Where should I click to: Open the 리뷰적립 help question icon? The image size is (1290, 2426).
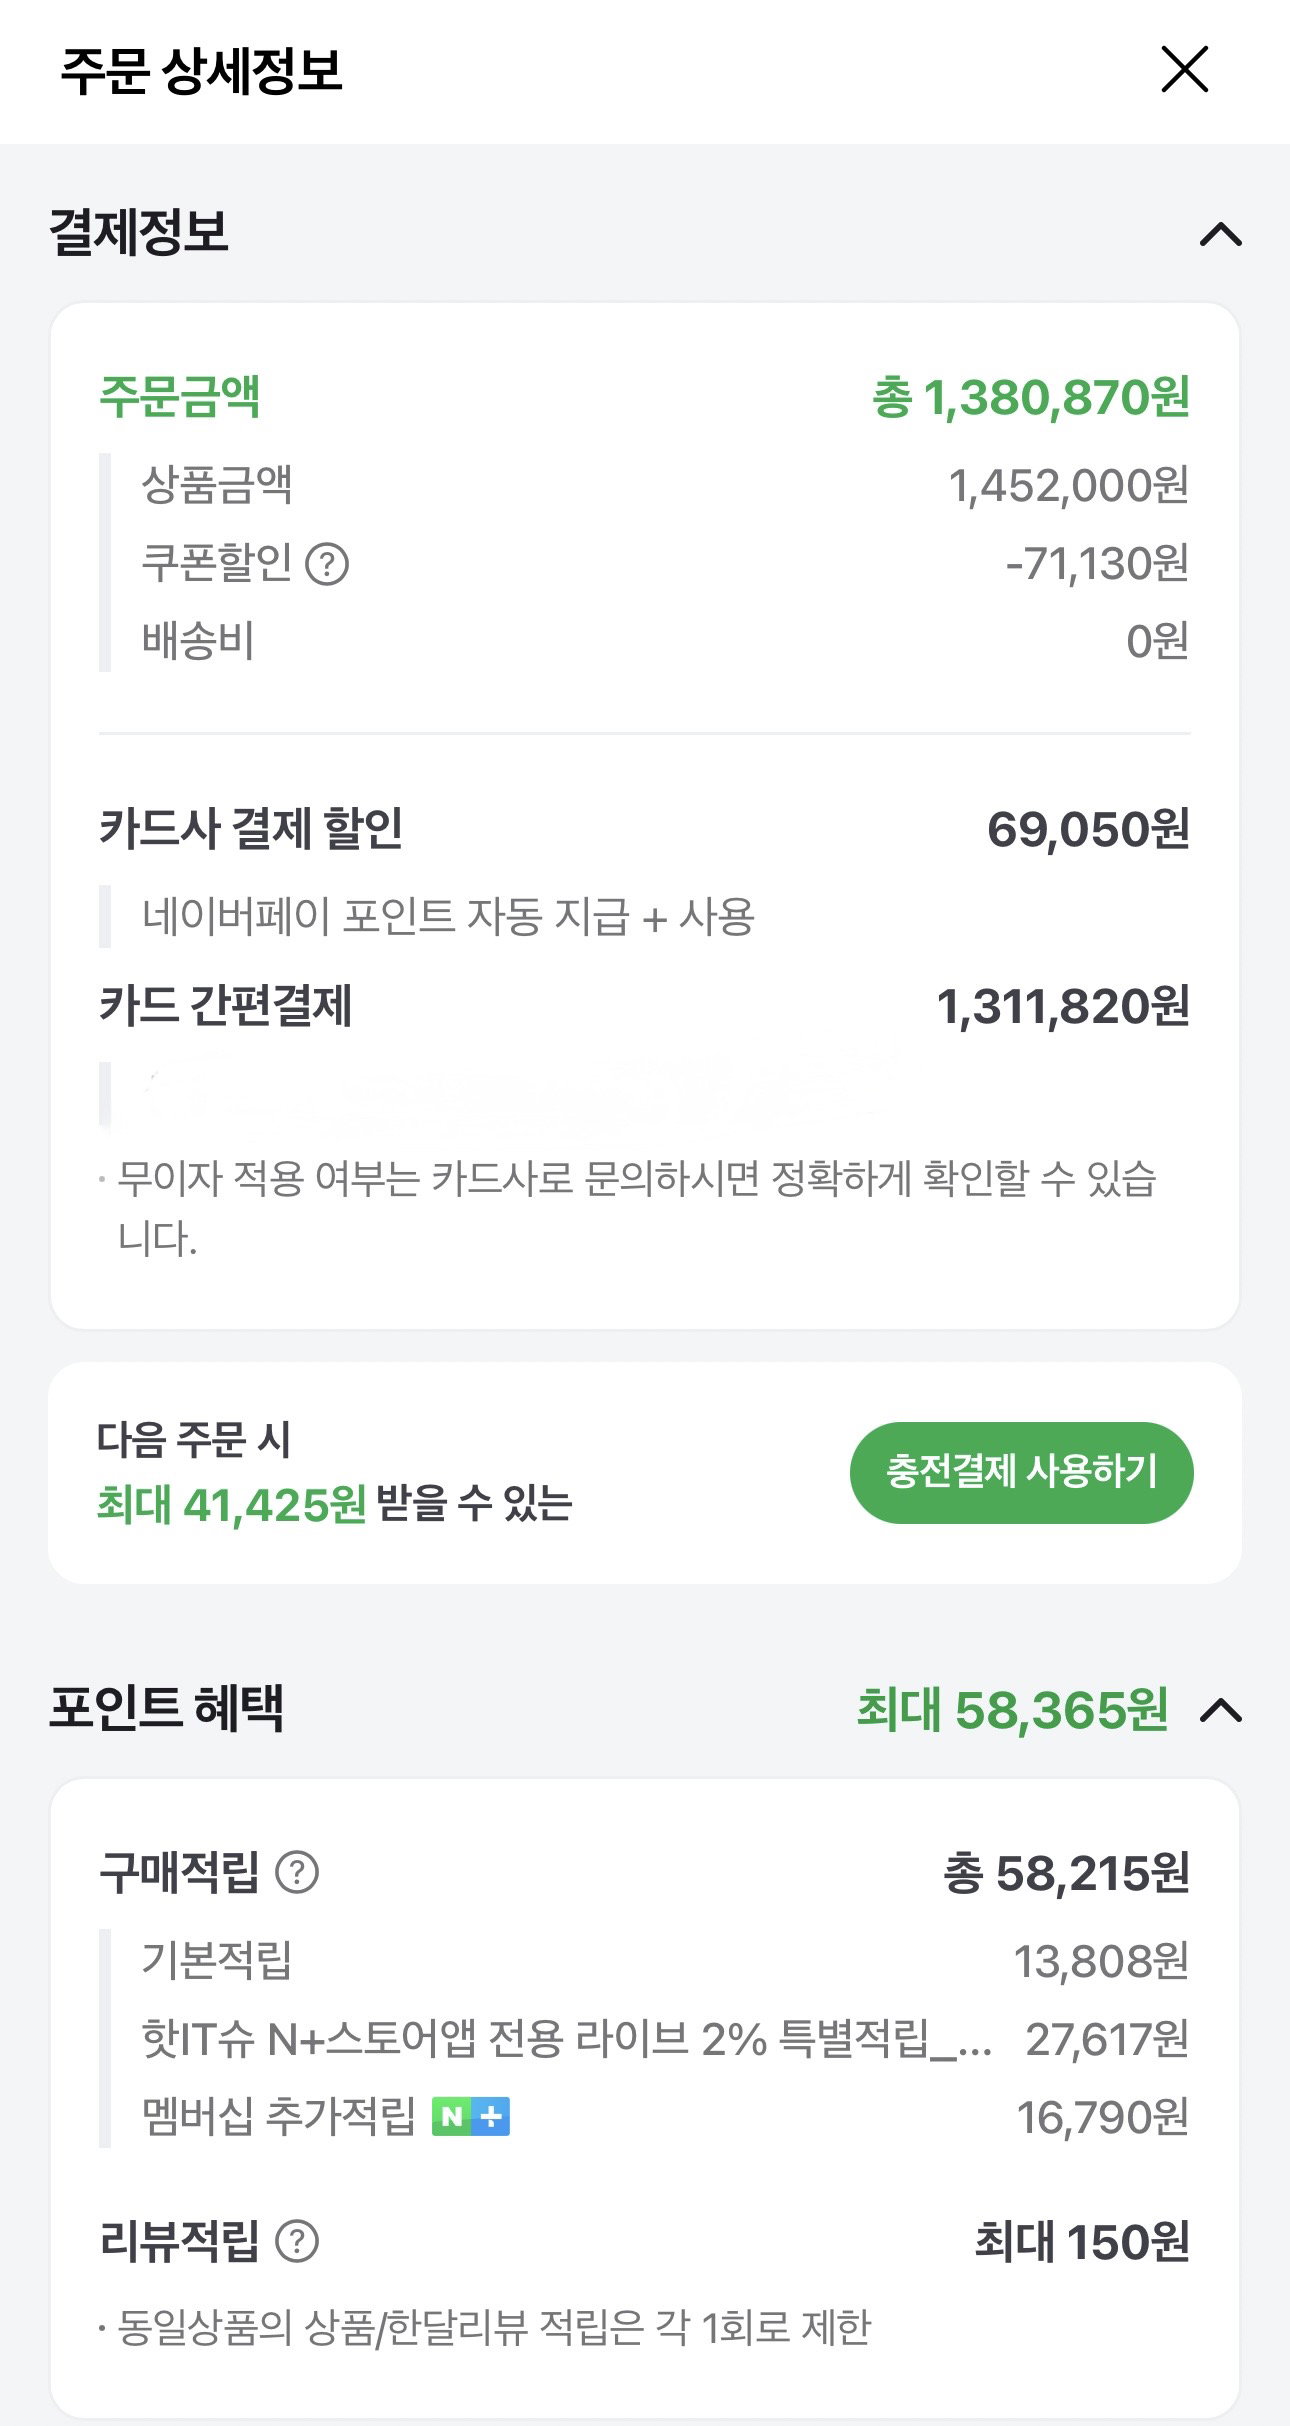[297, 2241]
